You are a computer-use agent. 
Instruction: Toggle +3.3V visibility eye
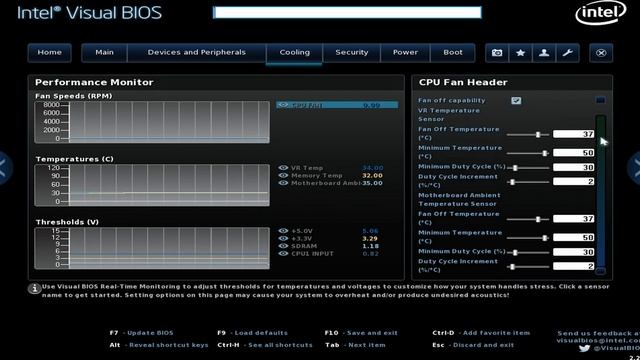pos(283,238)
